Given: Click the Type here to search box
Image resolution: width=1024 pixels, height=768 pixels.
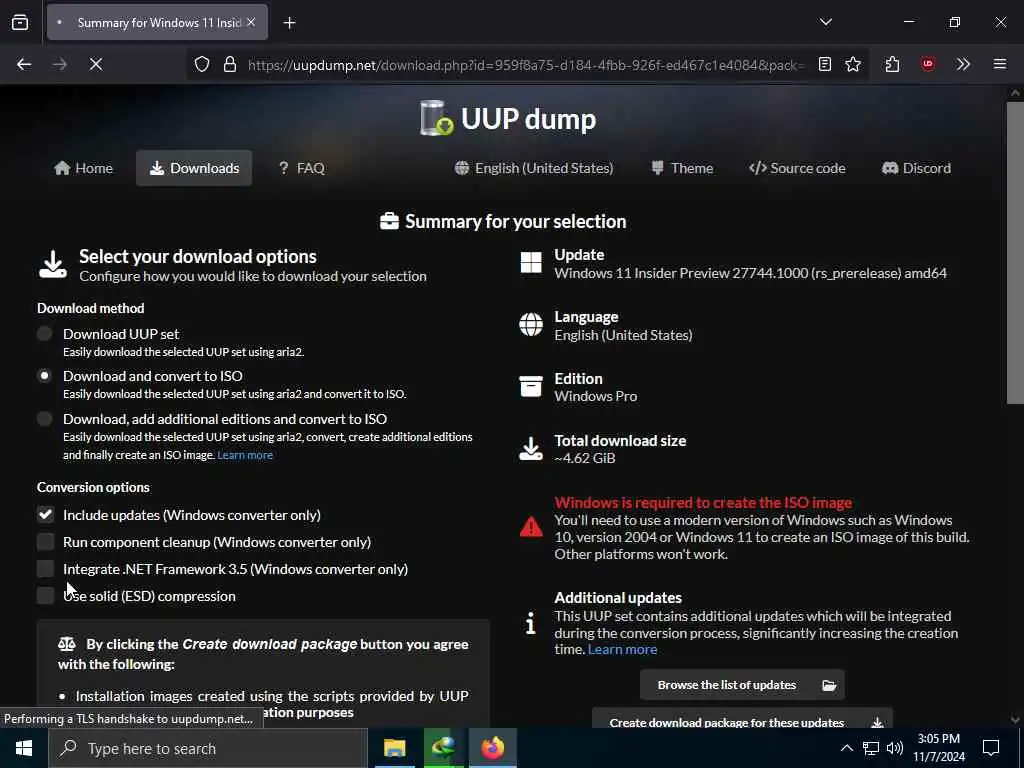Looking at the screenshot, I should coord(208,748).
